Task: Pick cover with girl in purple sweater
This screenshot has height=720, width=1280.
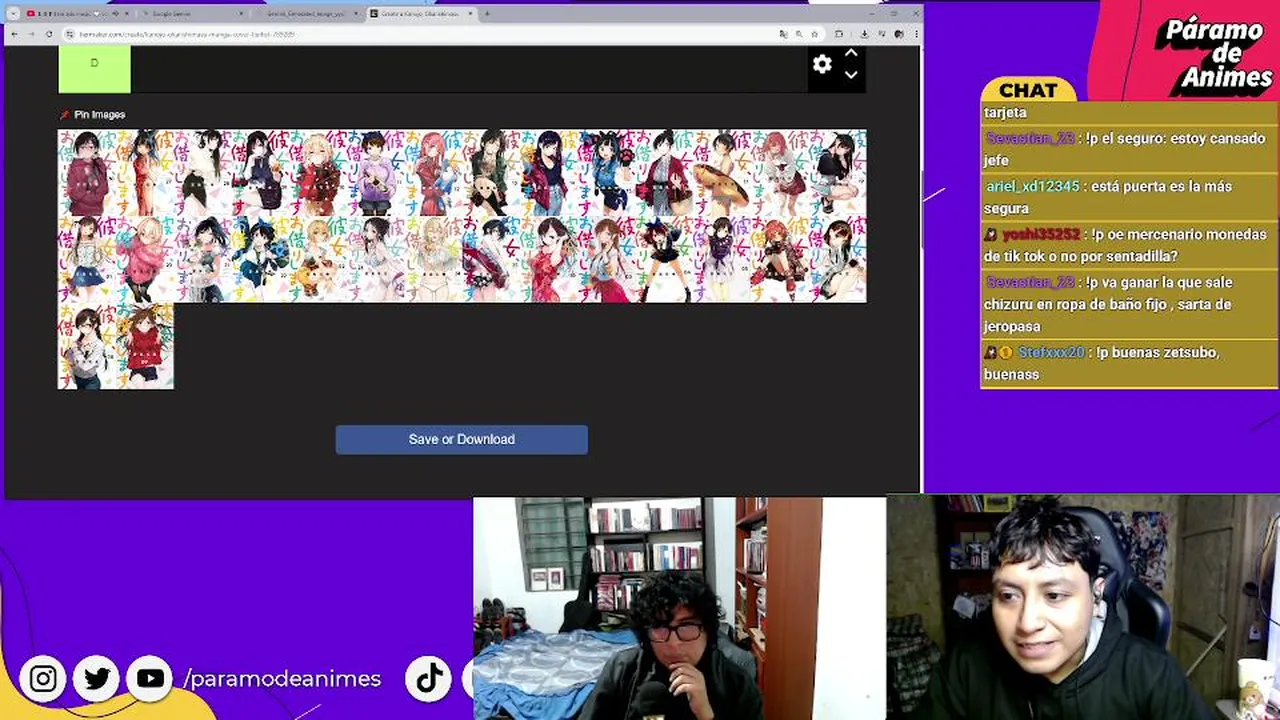Action: [375, 173]
